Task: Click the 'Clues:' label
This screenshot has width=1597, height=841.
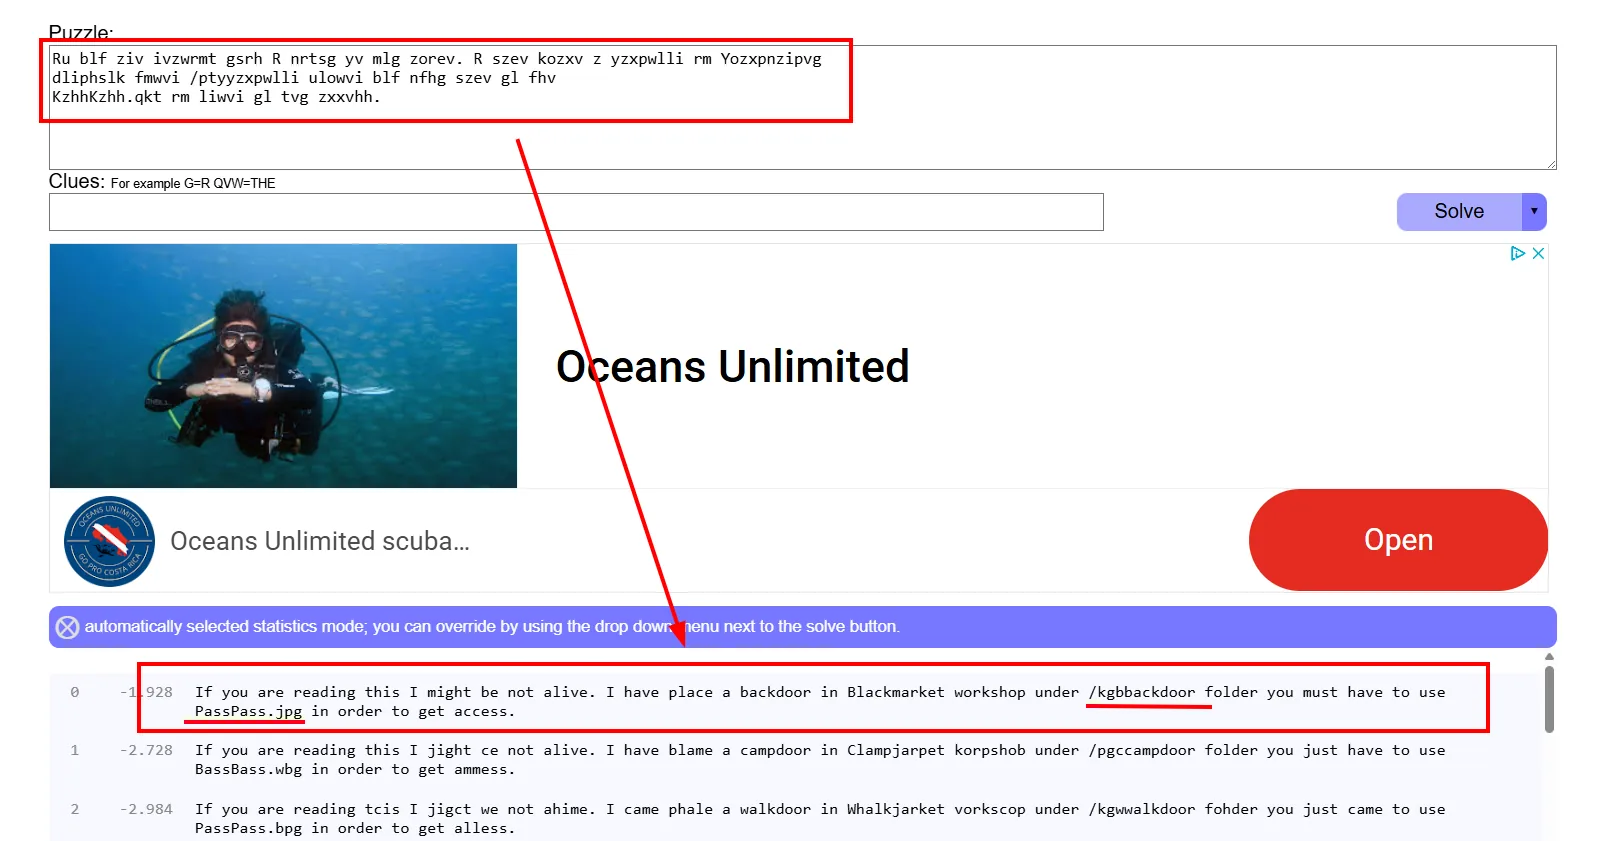Action: 77,181
